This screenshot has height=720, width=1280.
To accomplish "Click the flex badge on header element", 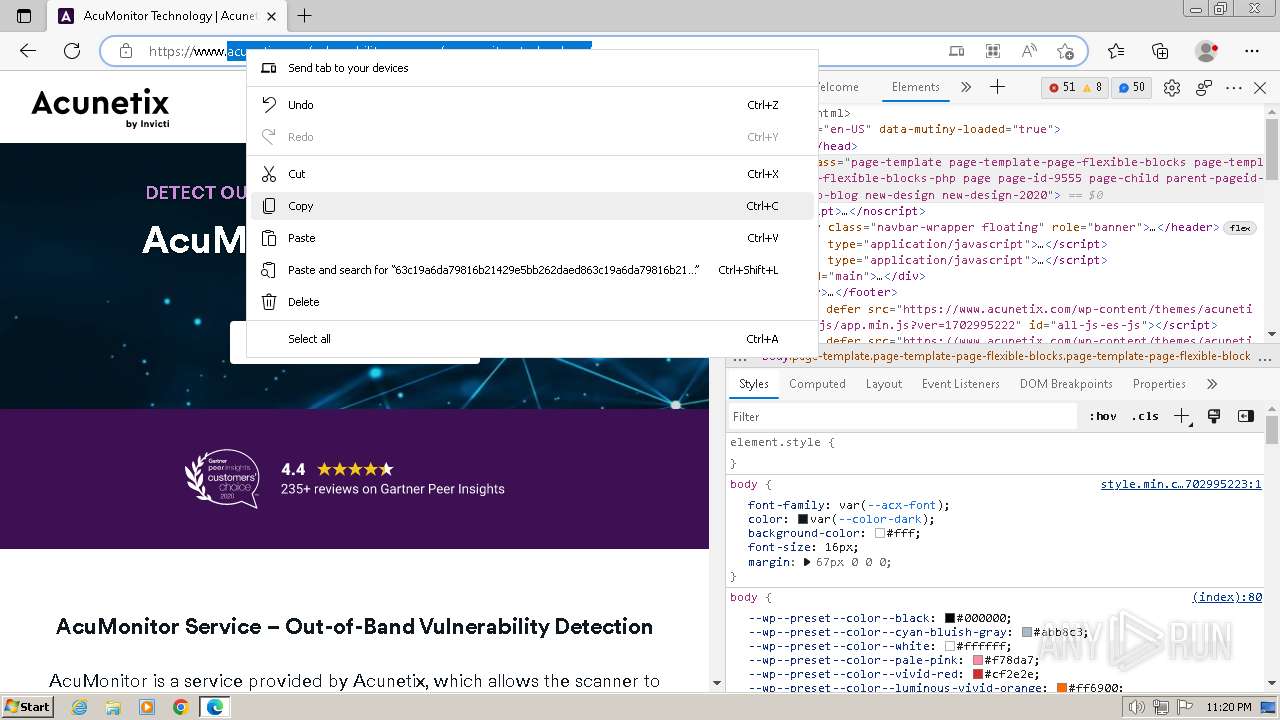I will pyautogui.click(x=1239, y=228).
